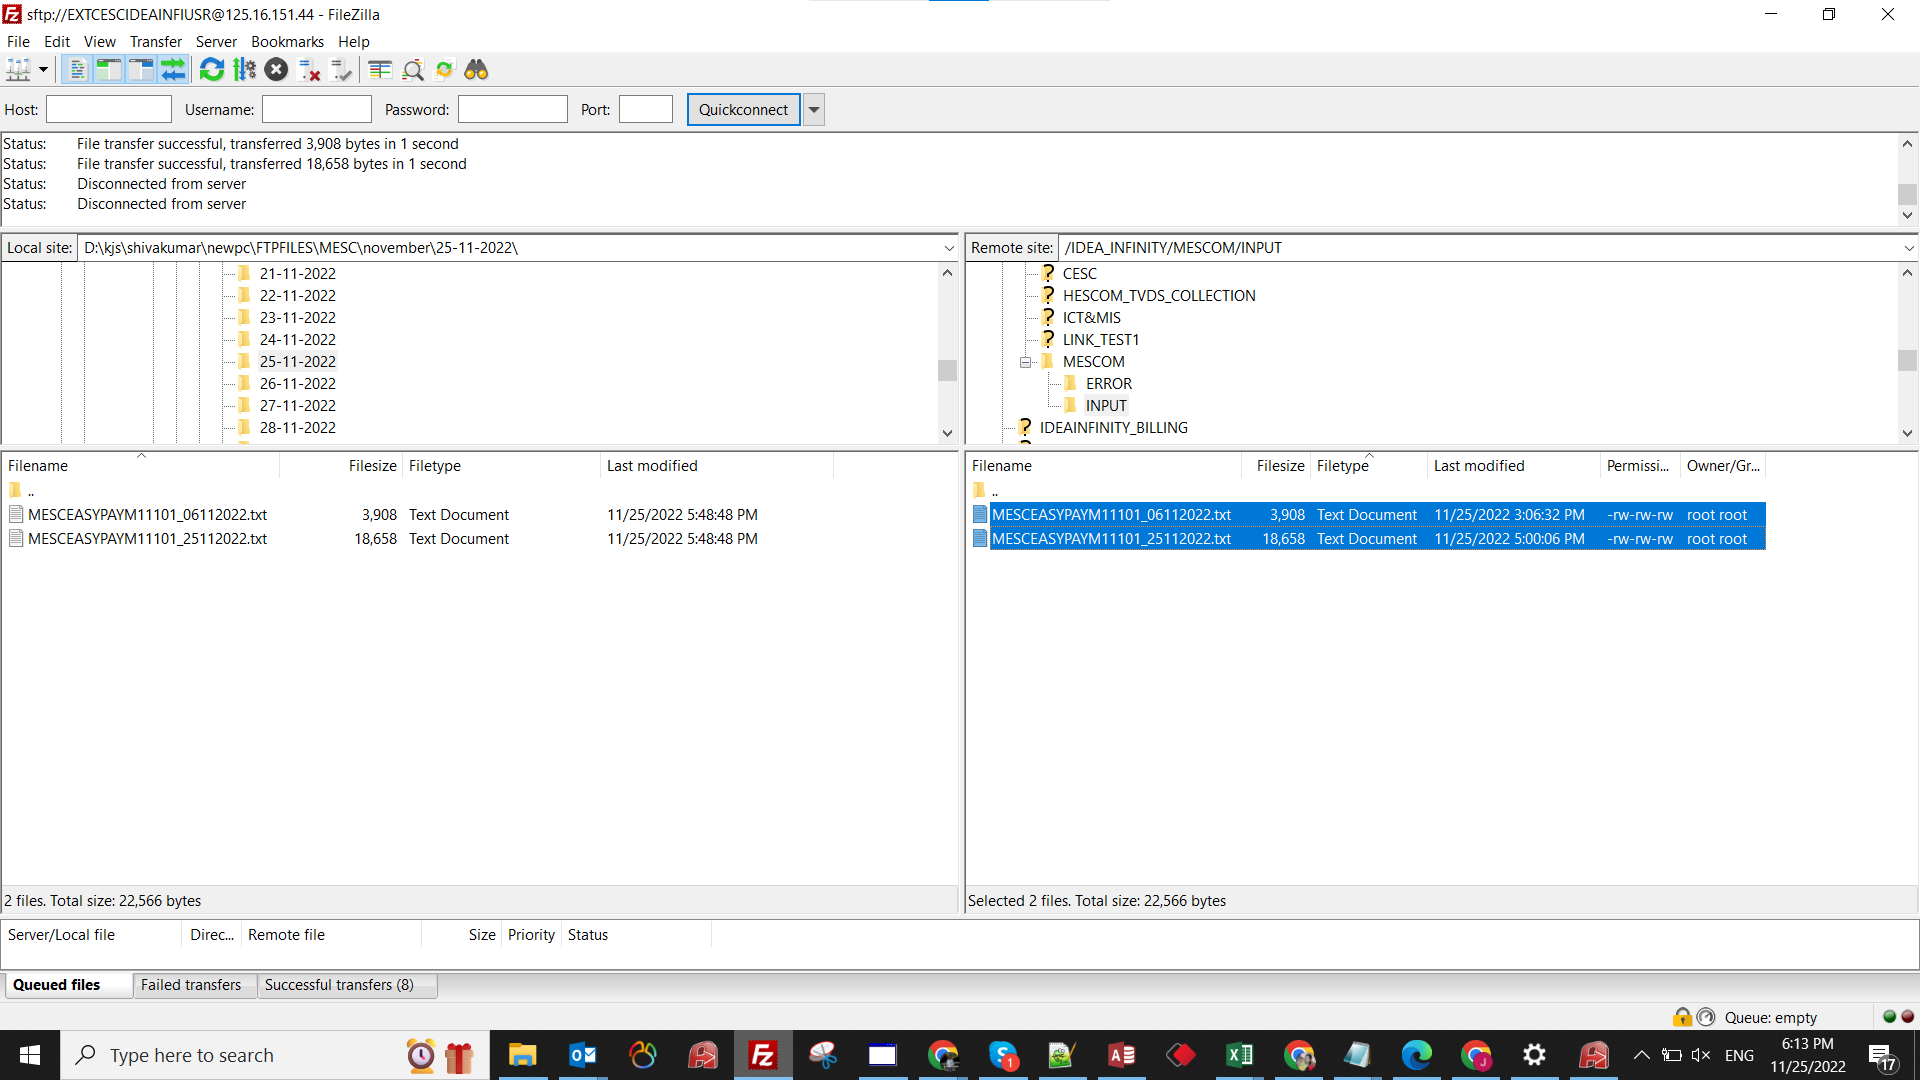
Task: Collapse the MESCOM remote folder
Action: pos(1025,362)
